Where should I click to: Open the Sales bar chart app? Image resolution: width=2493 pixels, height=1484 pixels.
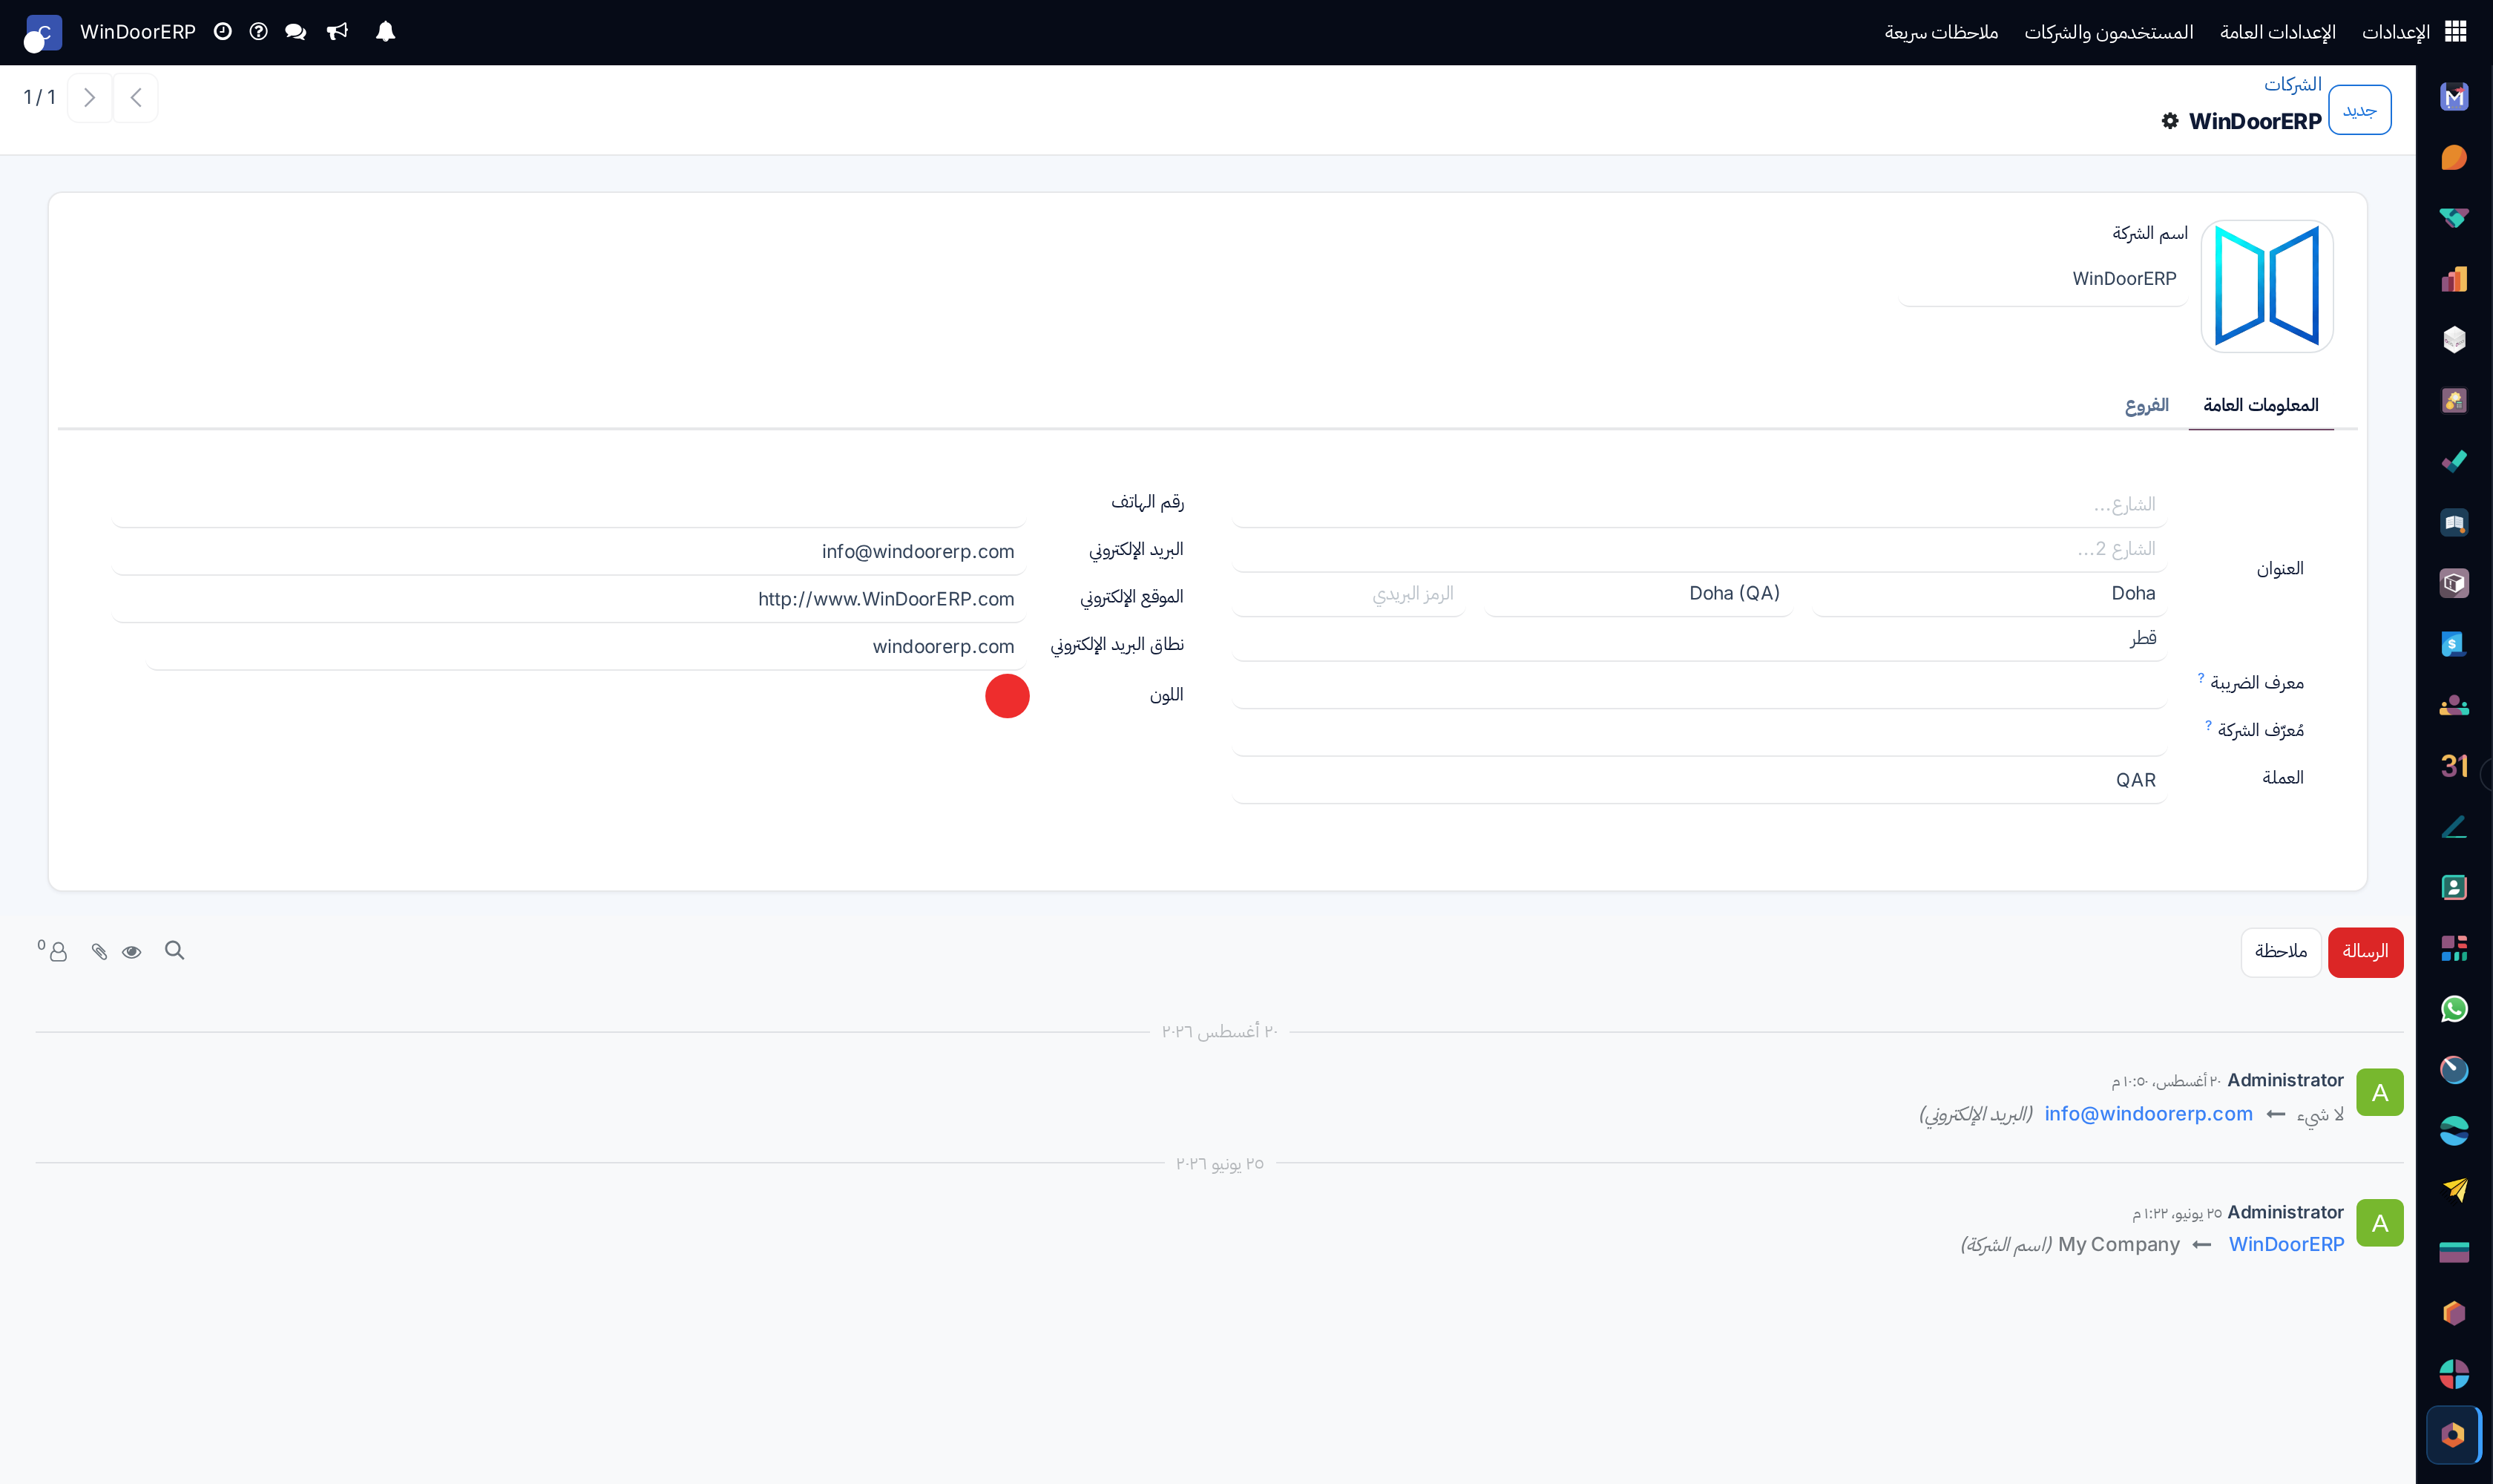pos(2454,279)
